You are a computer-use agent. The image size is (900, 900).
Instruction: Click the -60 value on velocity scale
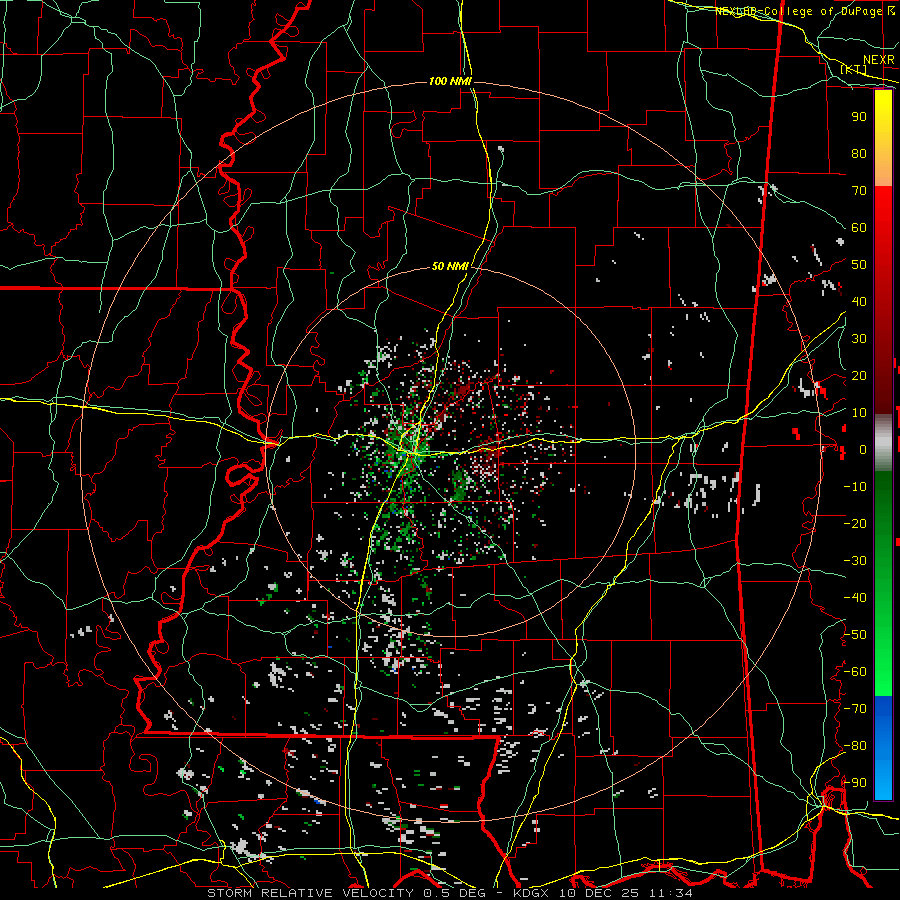(855, 672)
